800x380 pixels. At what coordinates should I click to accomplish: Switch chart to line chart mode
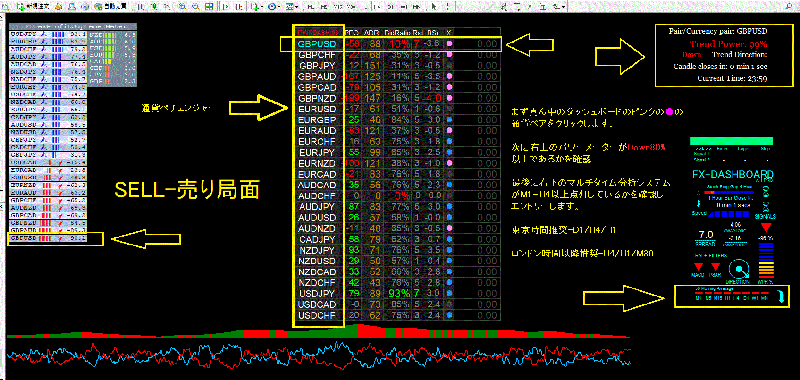click(x=166, y=7)
